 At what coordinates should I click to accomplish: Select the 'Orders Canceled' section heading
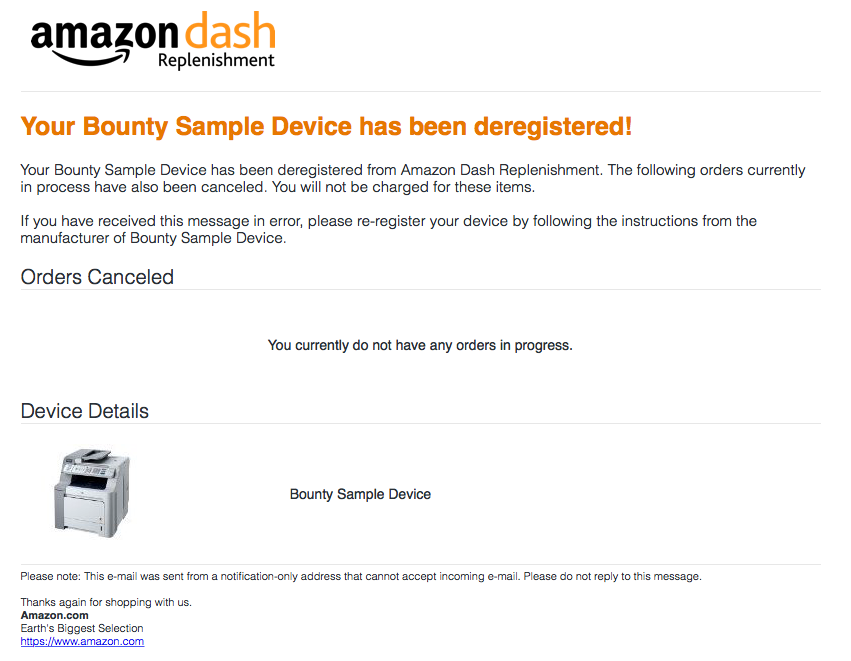pos(97,277)
